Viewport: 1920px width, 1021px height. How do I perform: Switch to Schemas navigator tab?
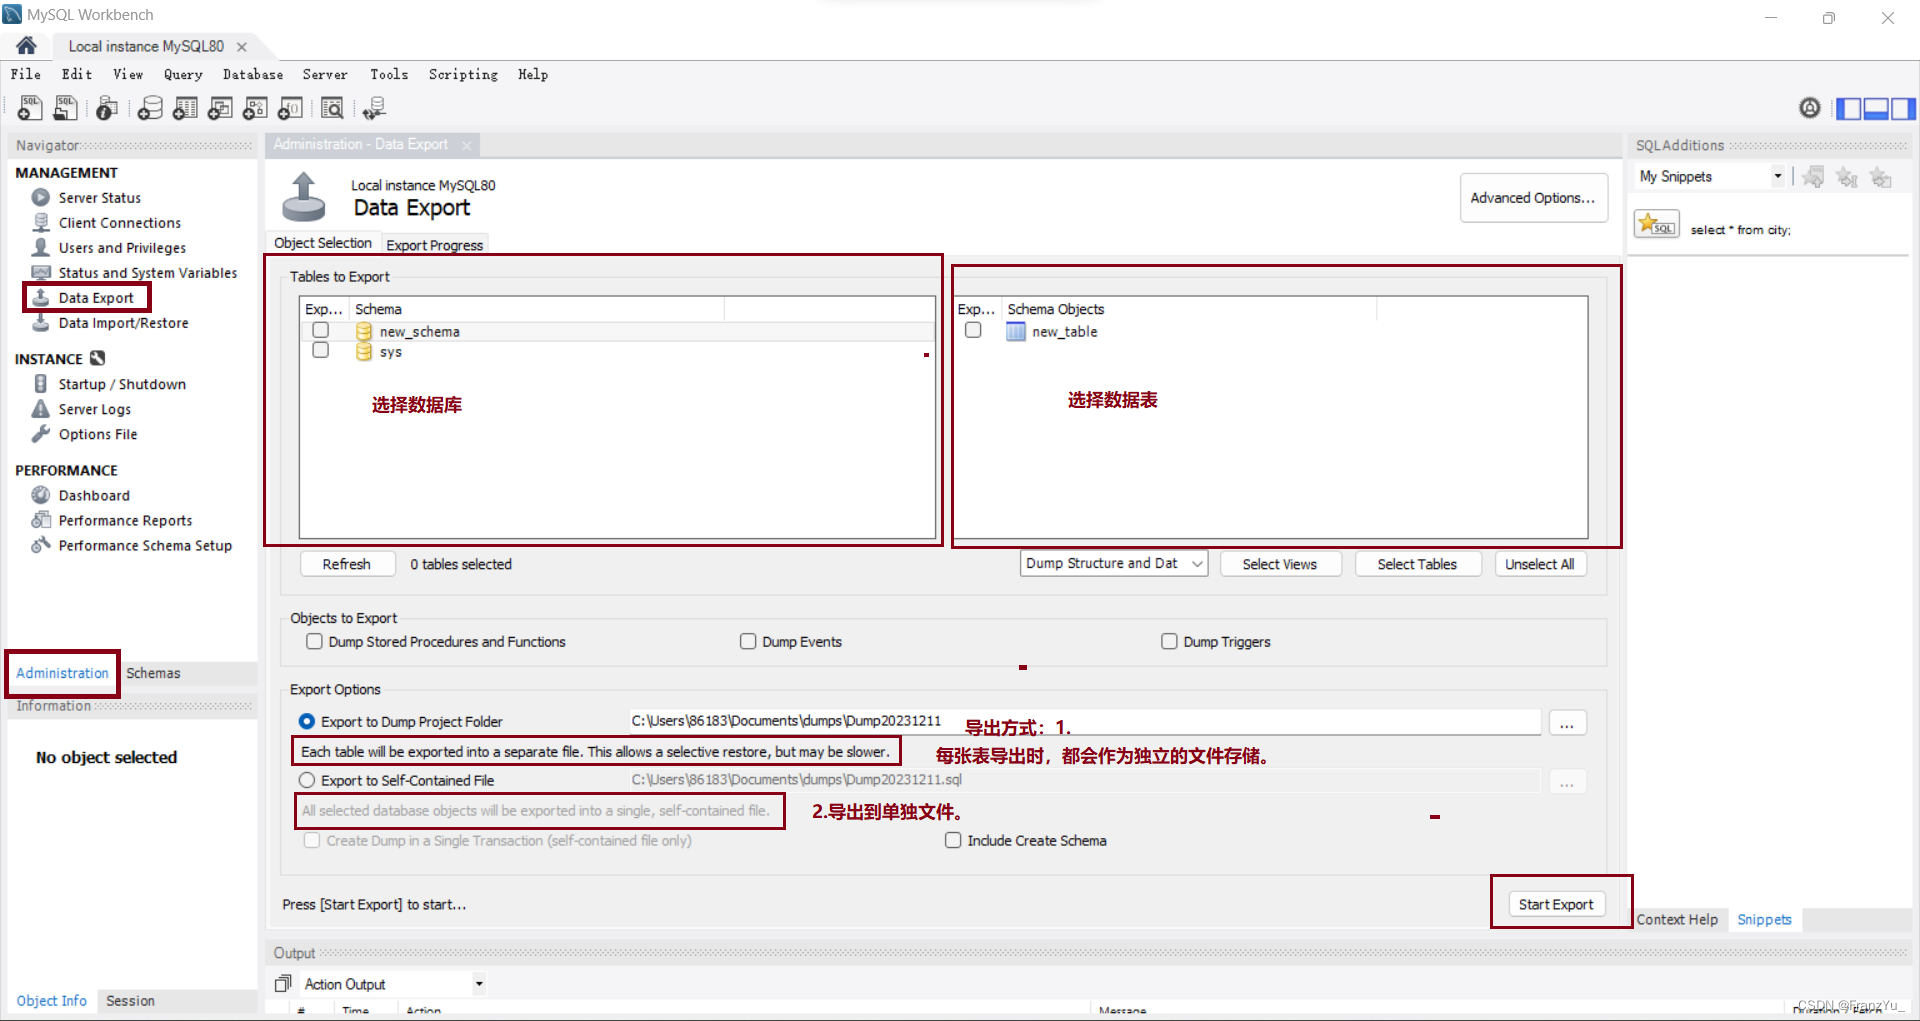pyautogui.click(x=153, y=673)
